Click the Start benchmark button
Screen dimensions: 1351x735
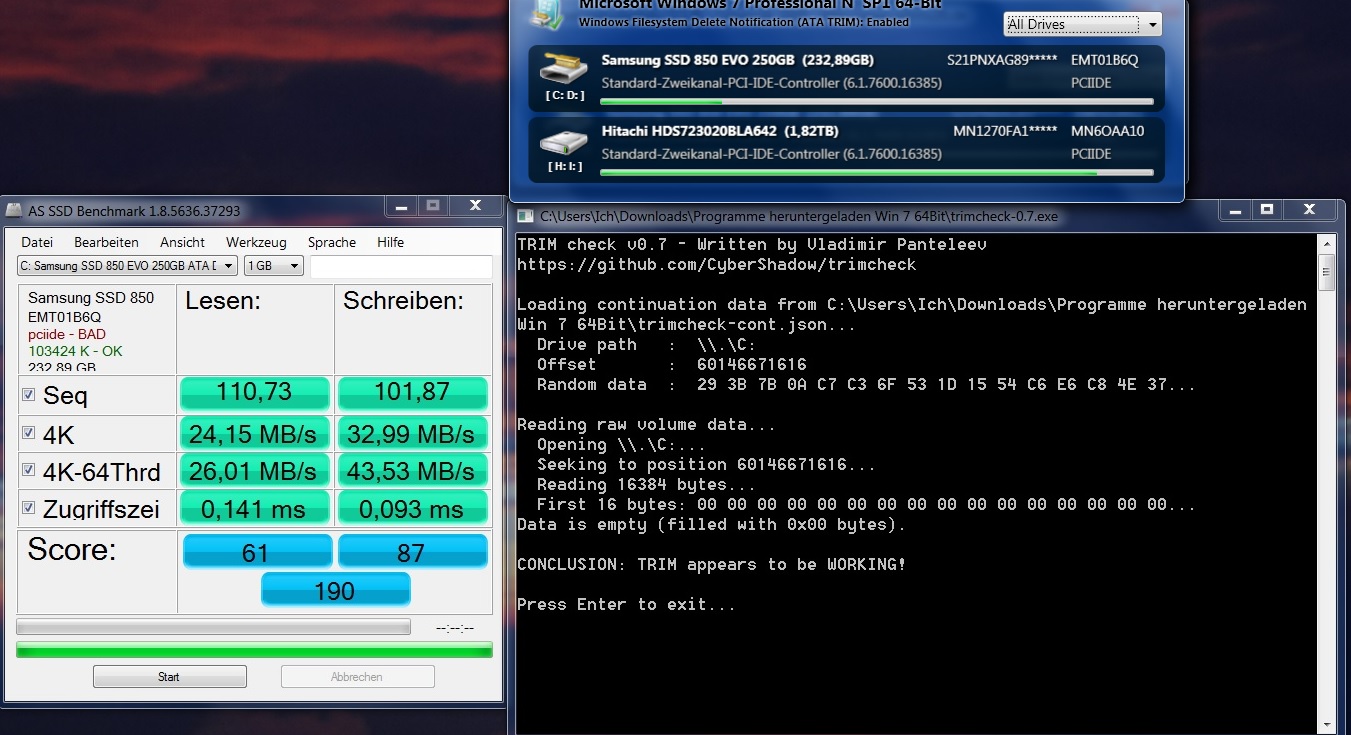[x=169, y=677]
